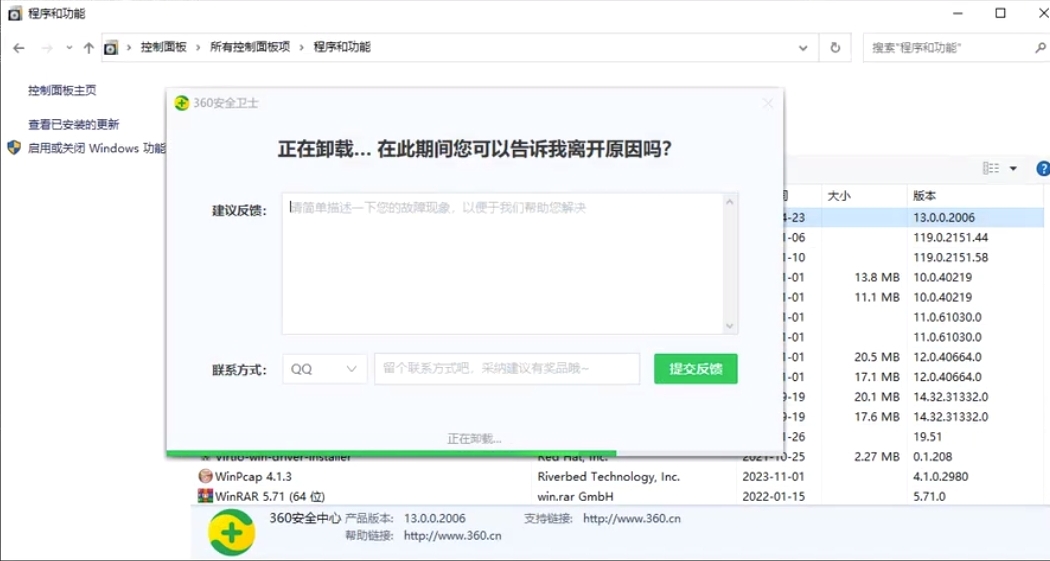Maximize the 程序和功能 window
Viewport: 1050px width, 561px height.
(1000, 13)
